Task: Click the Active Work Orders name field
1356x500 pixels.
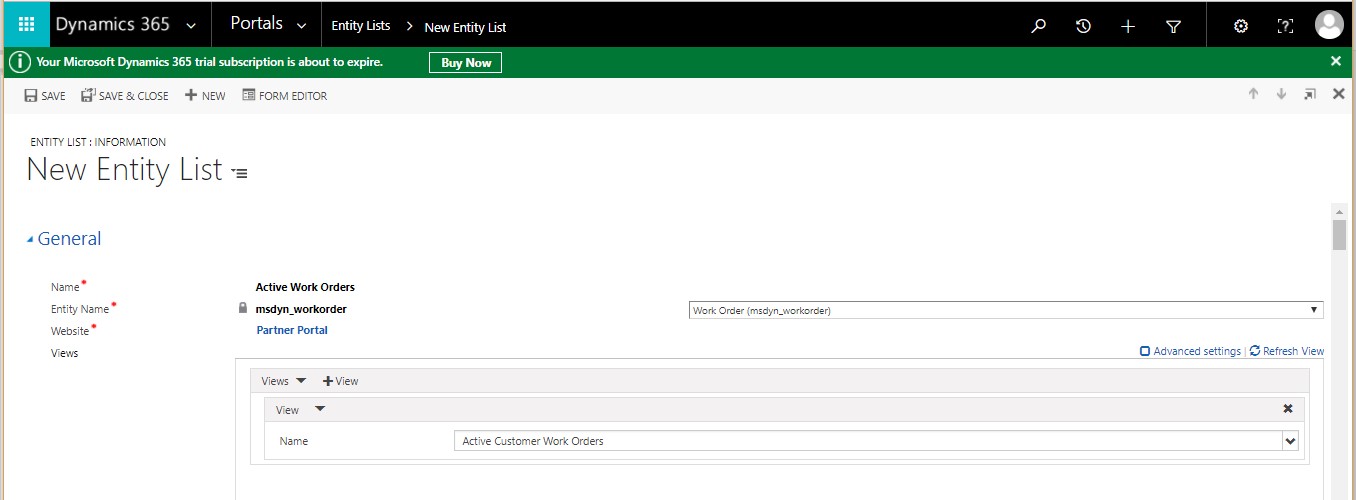Action: tap(305, 287)
